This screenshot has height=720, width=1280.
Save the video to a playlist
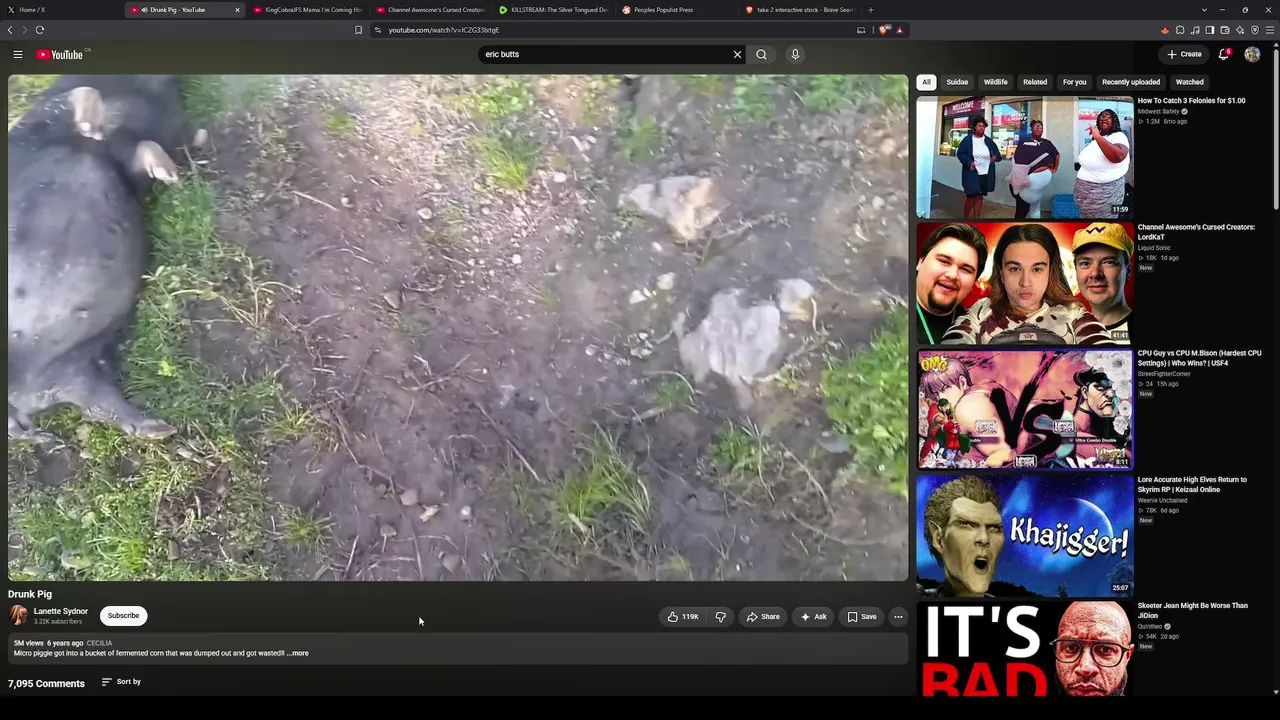[x=862, y=617]
